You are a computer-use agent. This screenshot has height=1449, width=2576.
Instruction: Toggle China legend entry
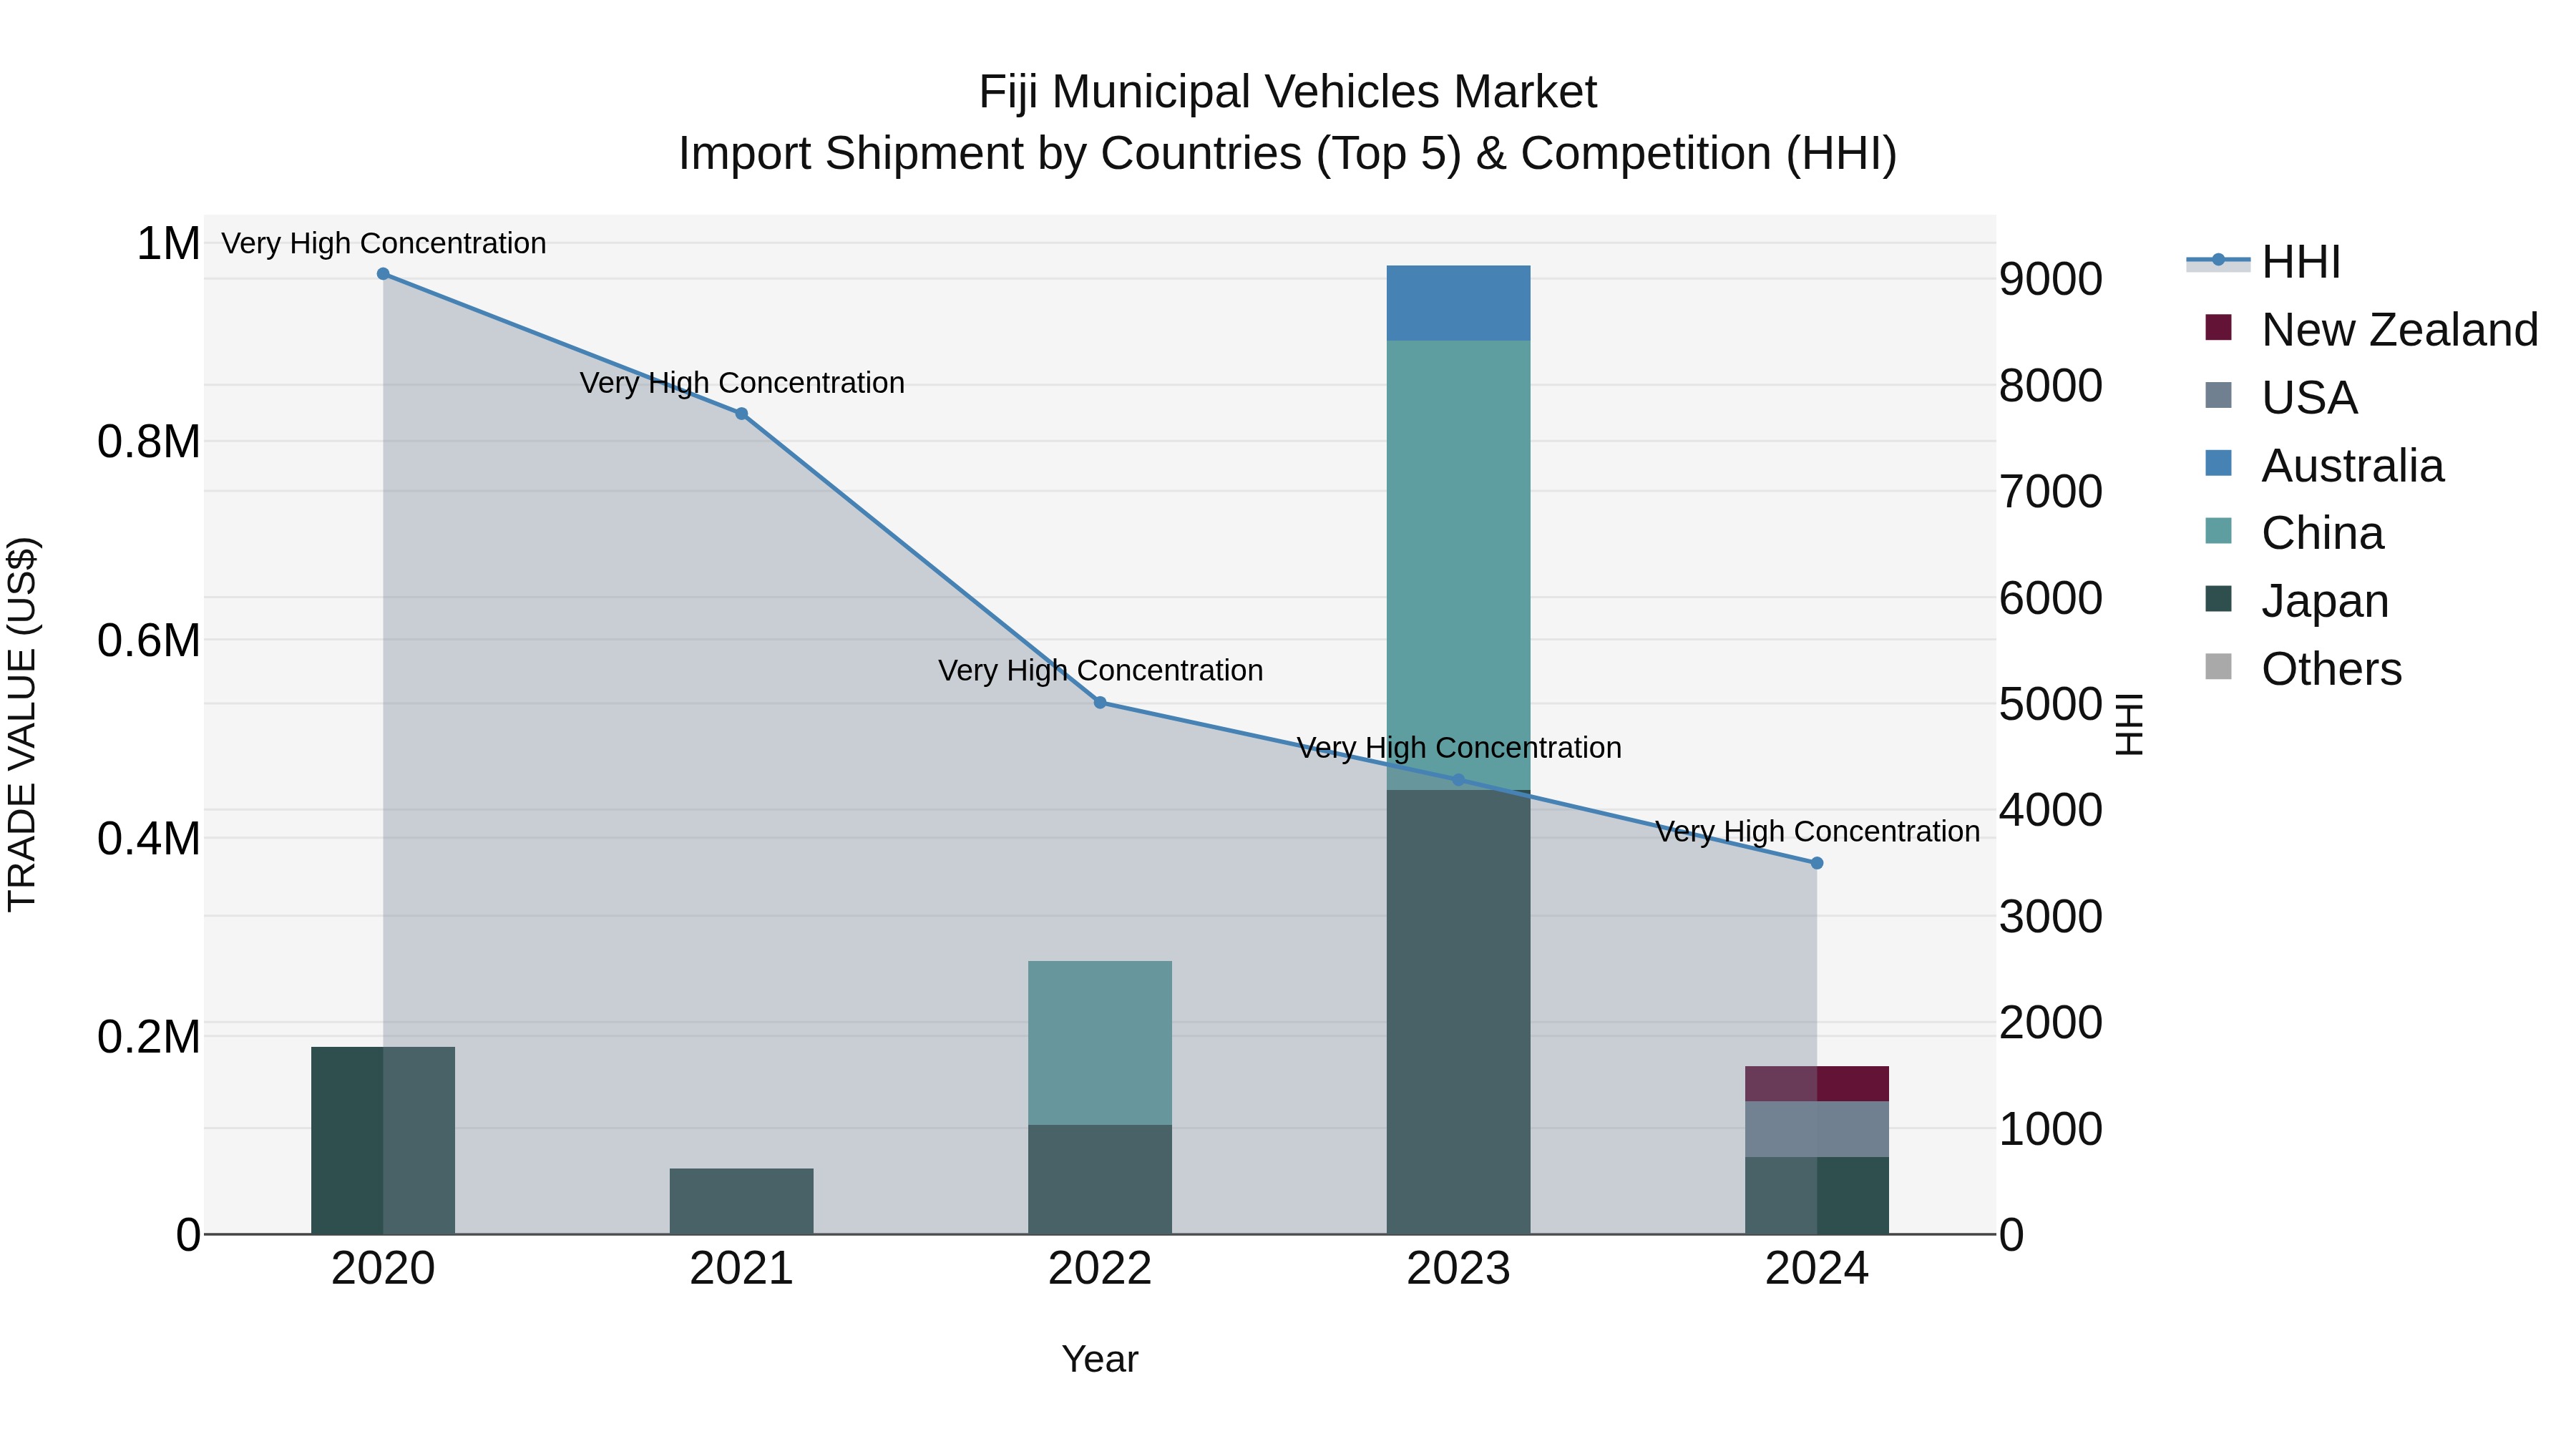pos(2294,533)
